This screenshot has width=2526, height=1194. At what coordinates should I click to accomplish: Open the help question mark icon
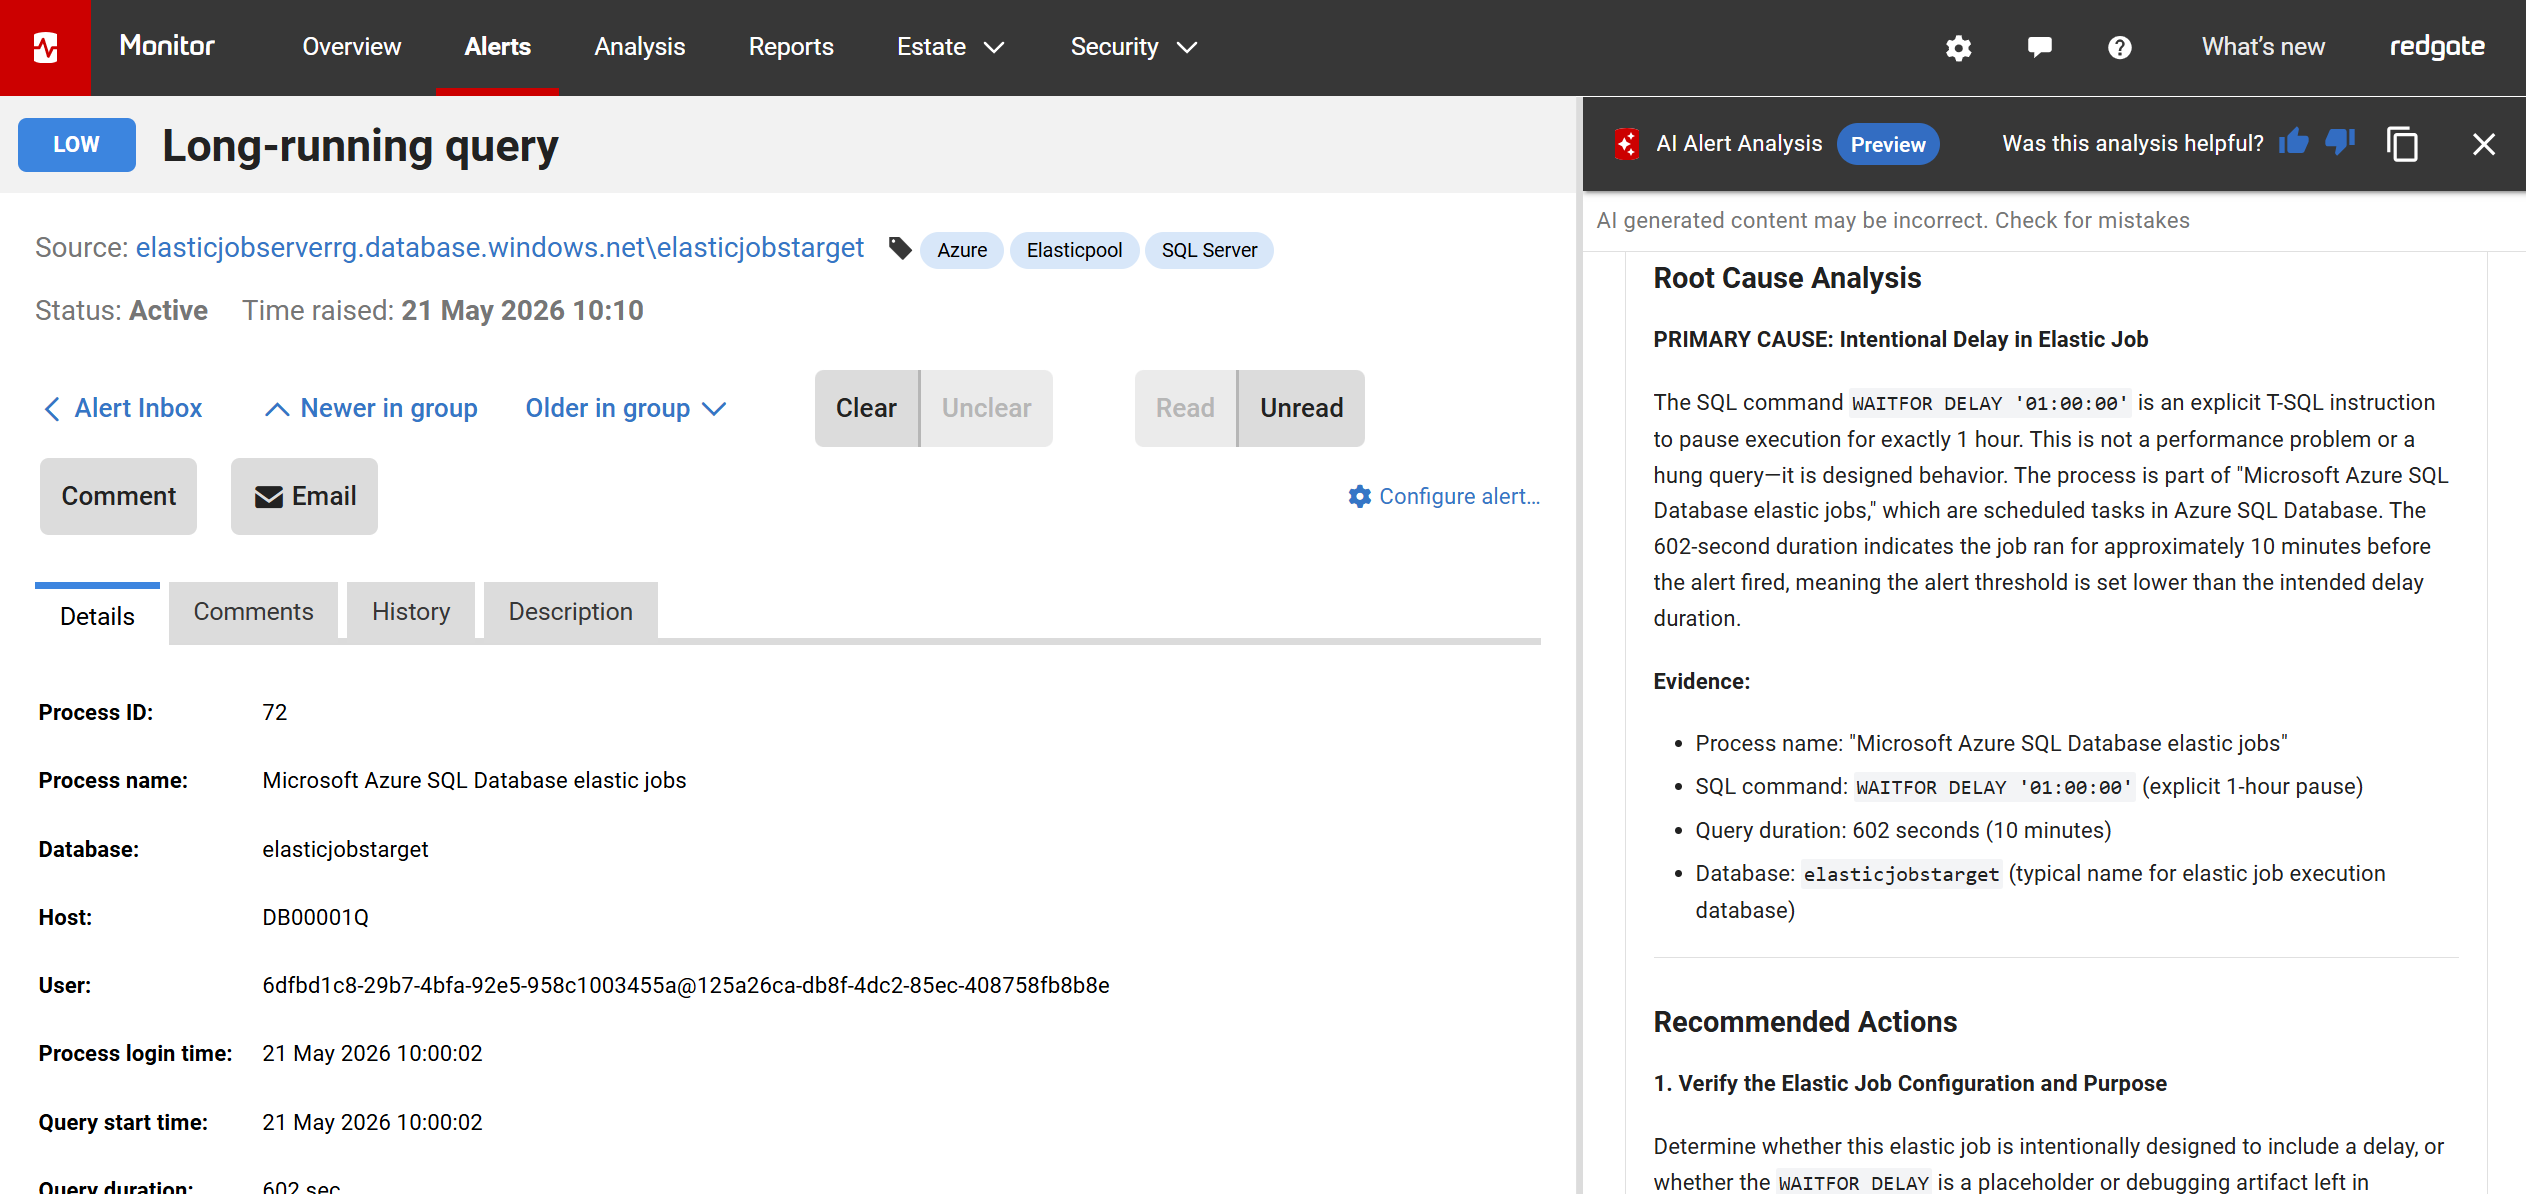[x=2119, y=47]
